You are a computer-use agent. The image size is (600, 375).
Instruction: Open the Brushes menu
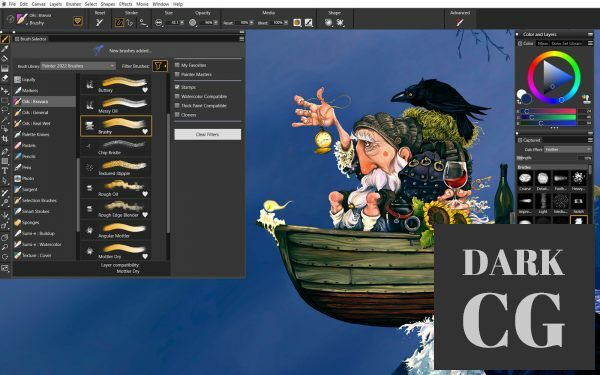[73, 4]
